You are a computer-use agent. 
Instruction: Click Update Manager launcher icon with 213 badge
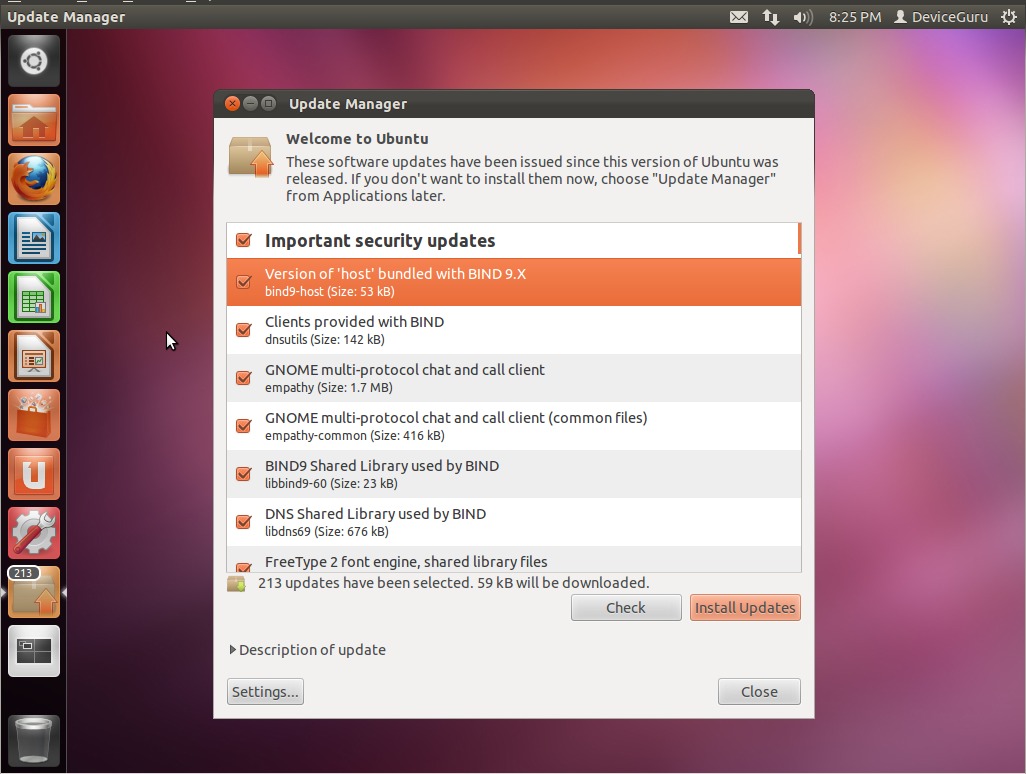click(x=34, y=591)
